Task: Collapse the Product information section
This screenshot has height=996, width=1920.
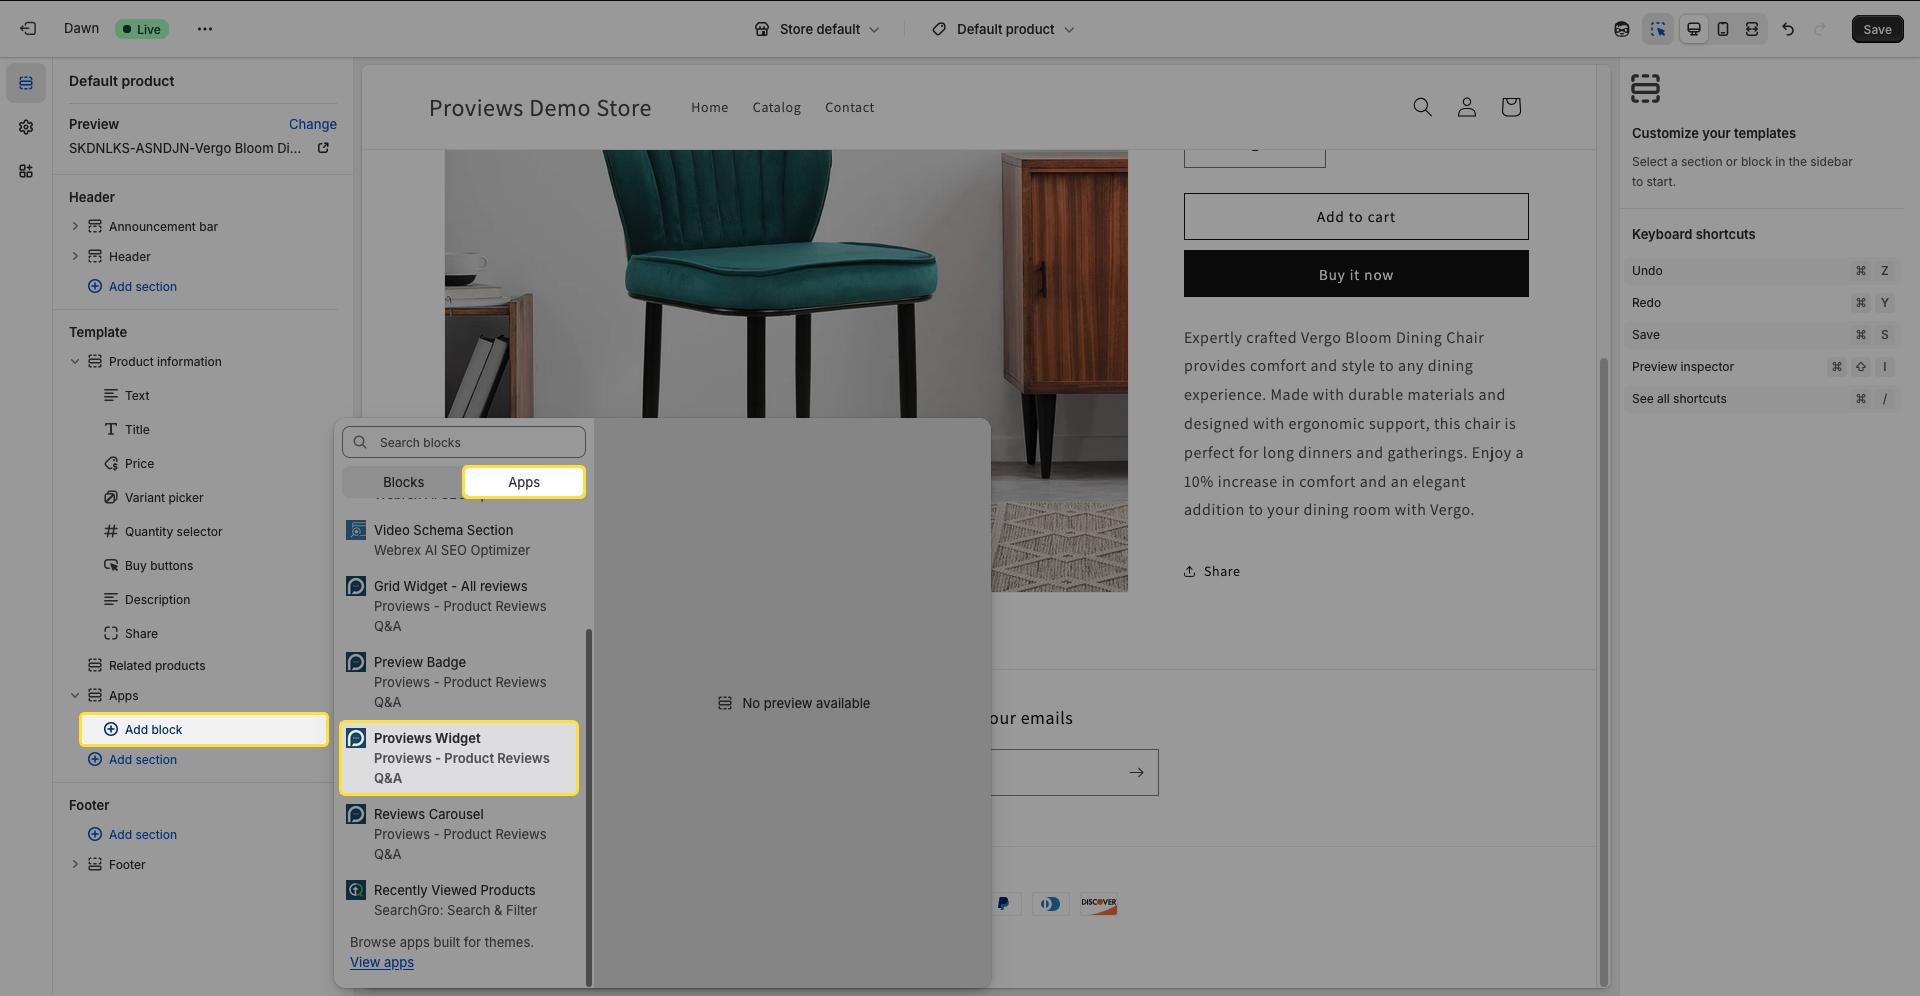Action: [x=75, y=361]
